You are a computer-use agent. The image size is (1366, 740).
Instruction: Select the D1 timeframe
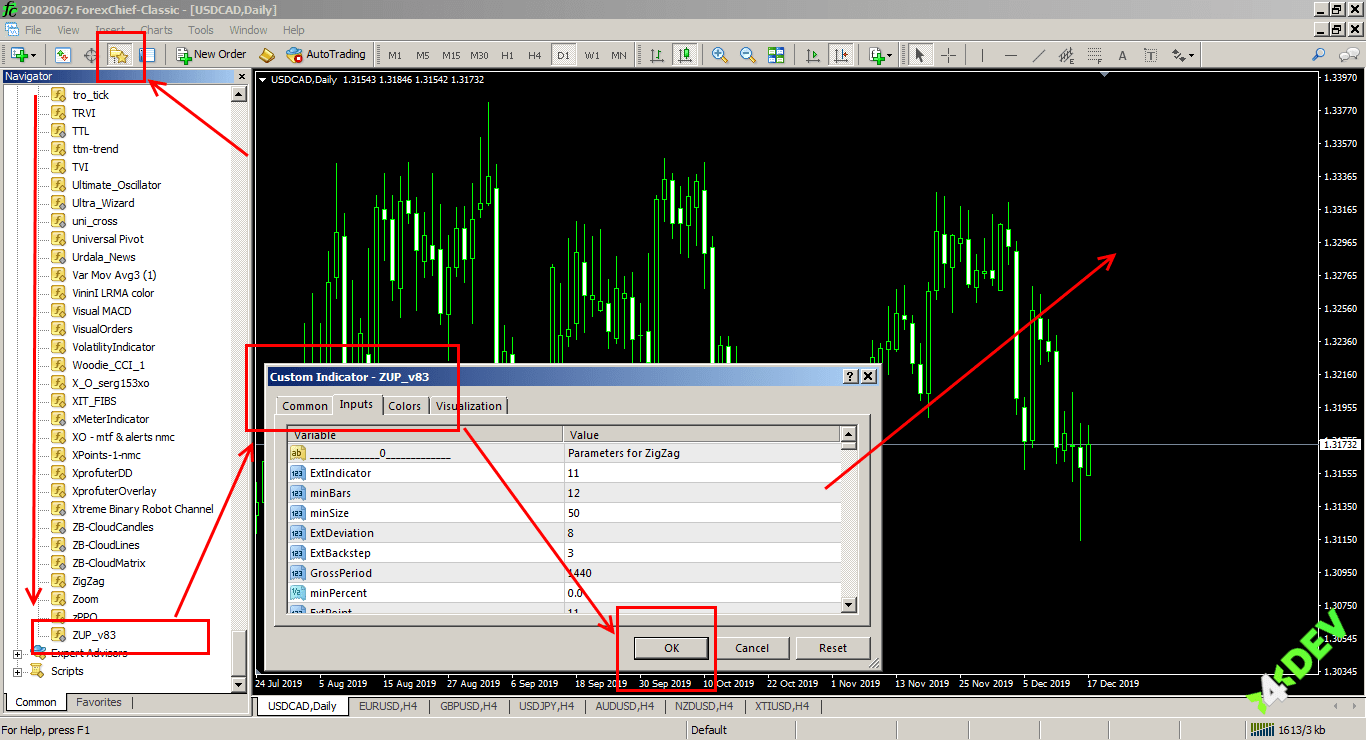[563, 55]
